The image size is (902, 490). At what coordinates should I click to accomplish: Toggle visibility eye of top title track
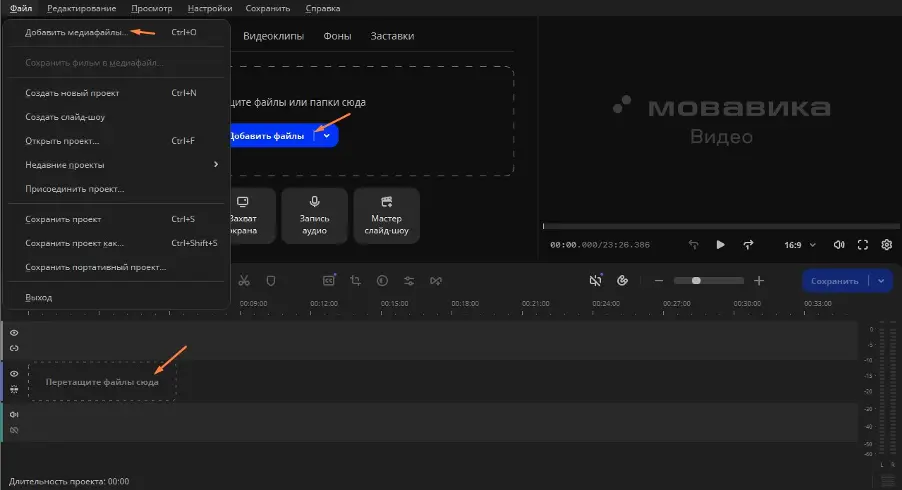click(x=14, y=333)
